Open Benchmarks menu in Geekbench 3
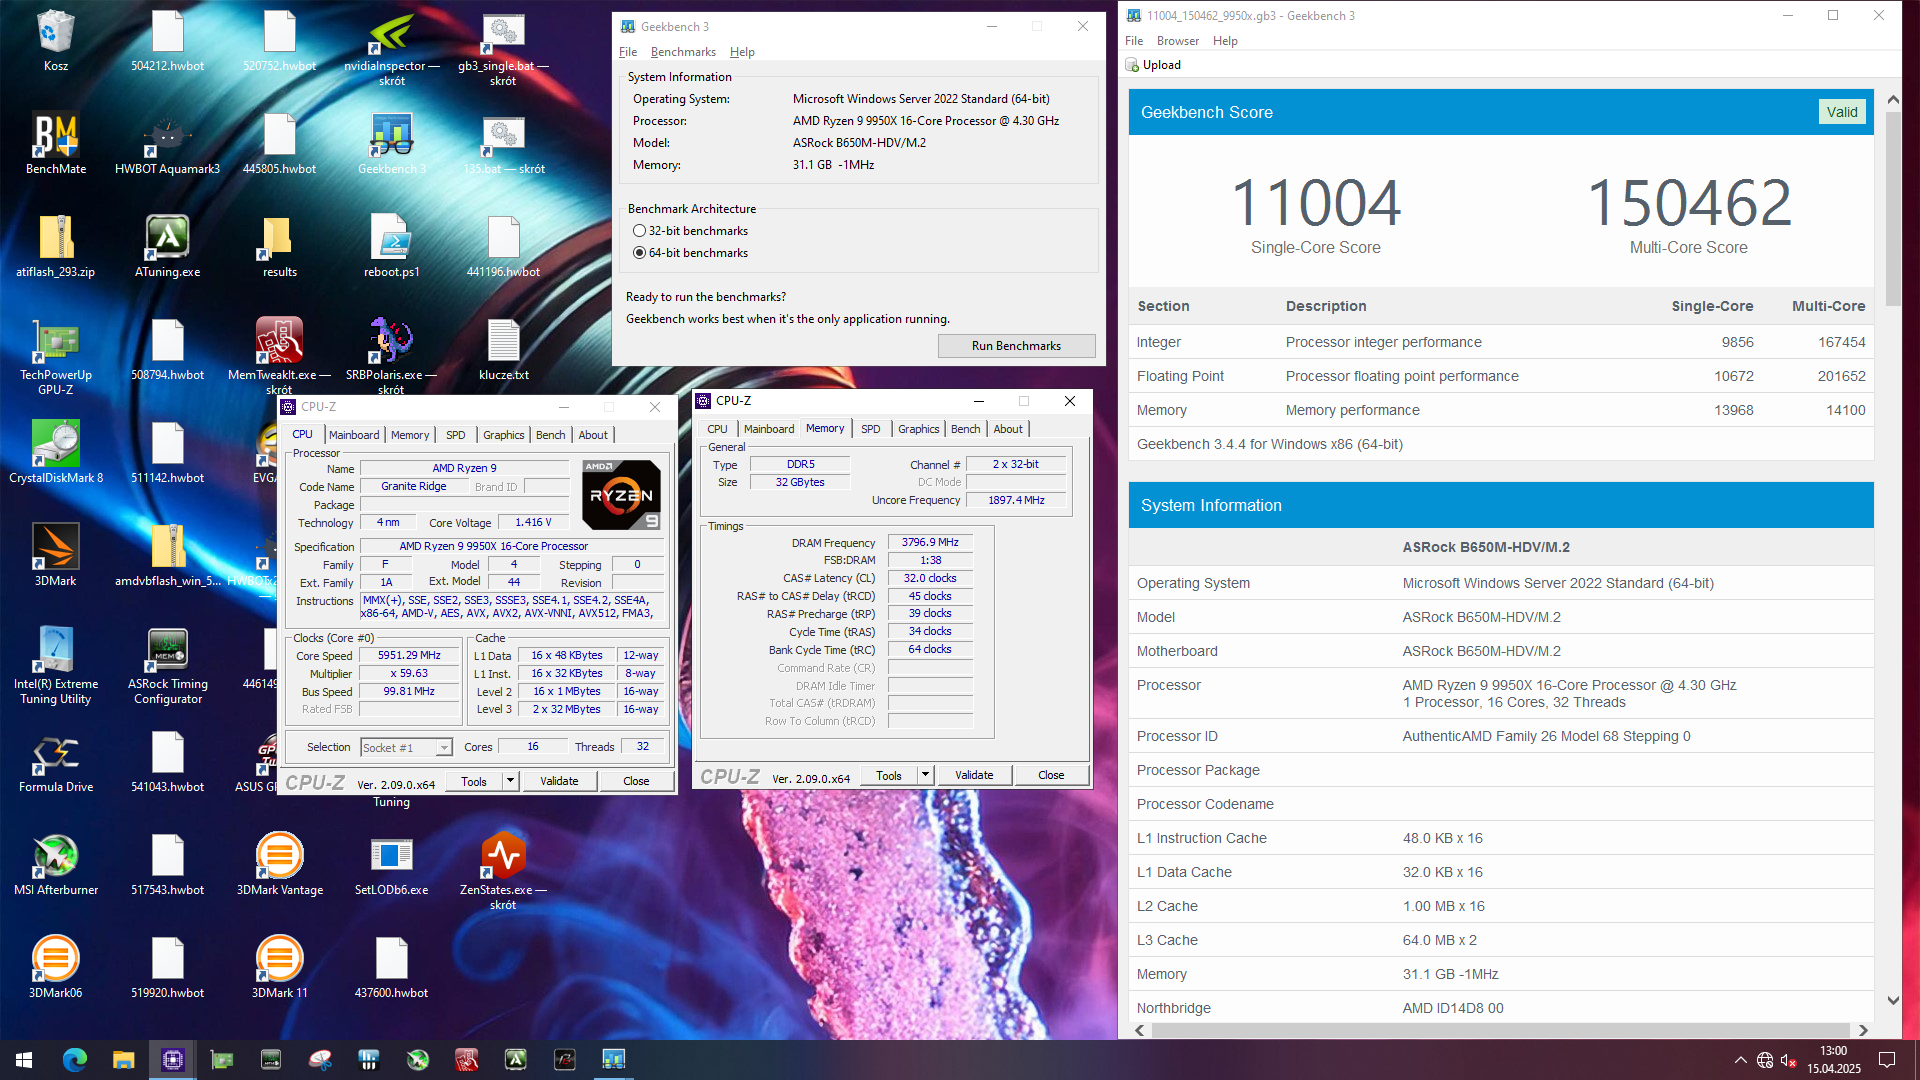Screen dimensions: 1920x1080 coord(683,52)
